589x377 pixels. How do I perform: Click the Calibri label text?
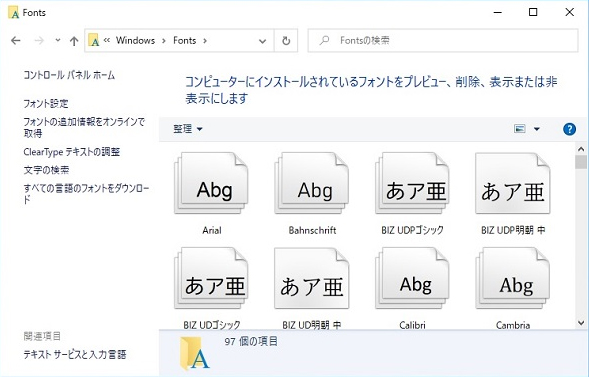coord(412,325)
